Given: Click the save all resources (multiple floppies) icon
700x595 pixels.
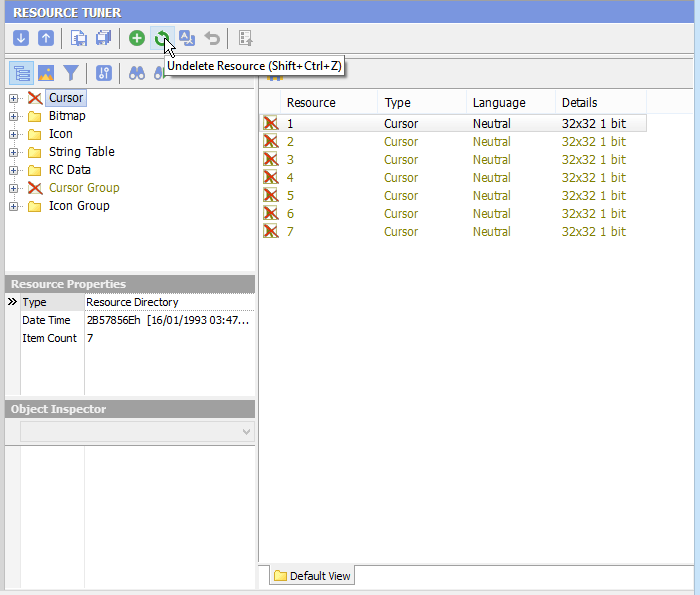Looking at the screenshot, I should 104,38.
